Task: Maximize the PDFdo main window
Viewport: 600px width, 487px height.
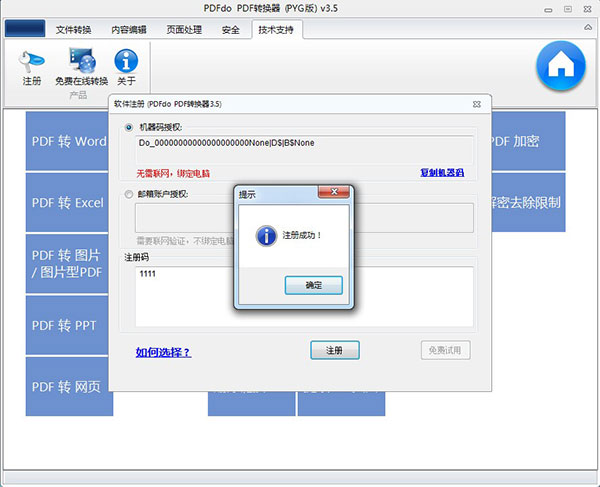Action: pyautogui.click(x=568, y=9)
